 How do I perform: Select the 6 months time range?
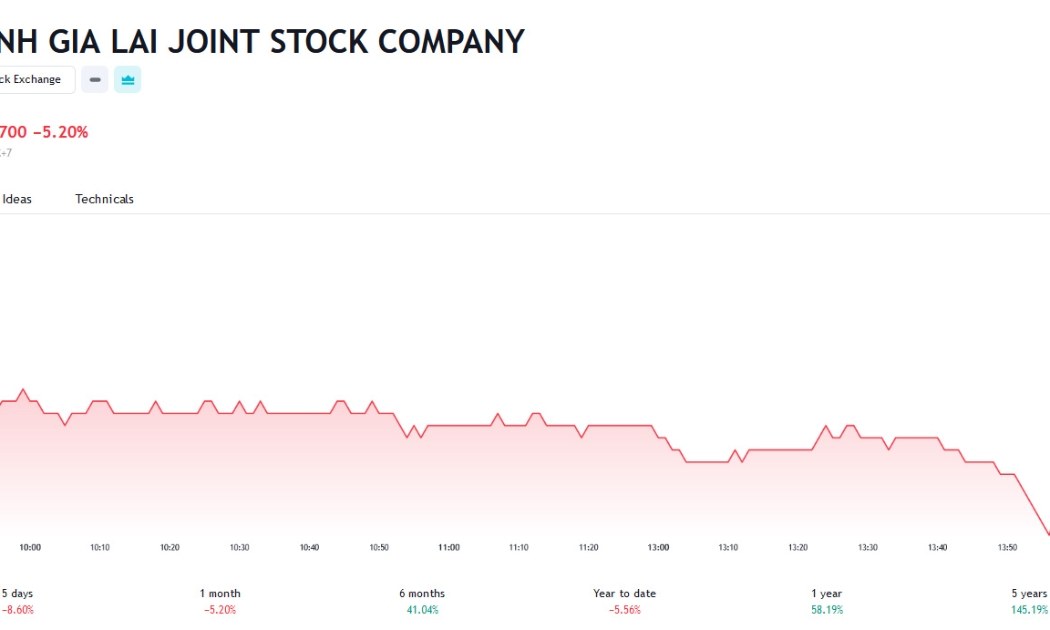tap(422, 601)
